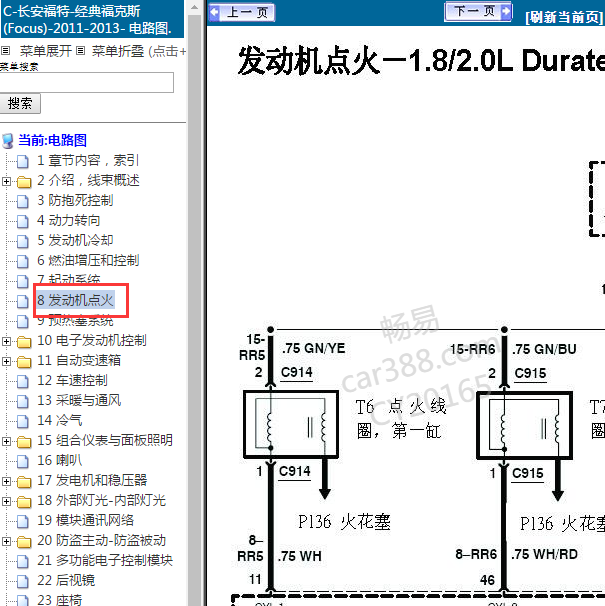Screen dimensions: 605x606
Task: Click the icon beside 菜单展开
Action: coord(5,50)
